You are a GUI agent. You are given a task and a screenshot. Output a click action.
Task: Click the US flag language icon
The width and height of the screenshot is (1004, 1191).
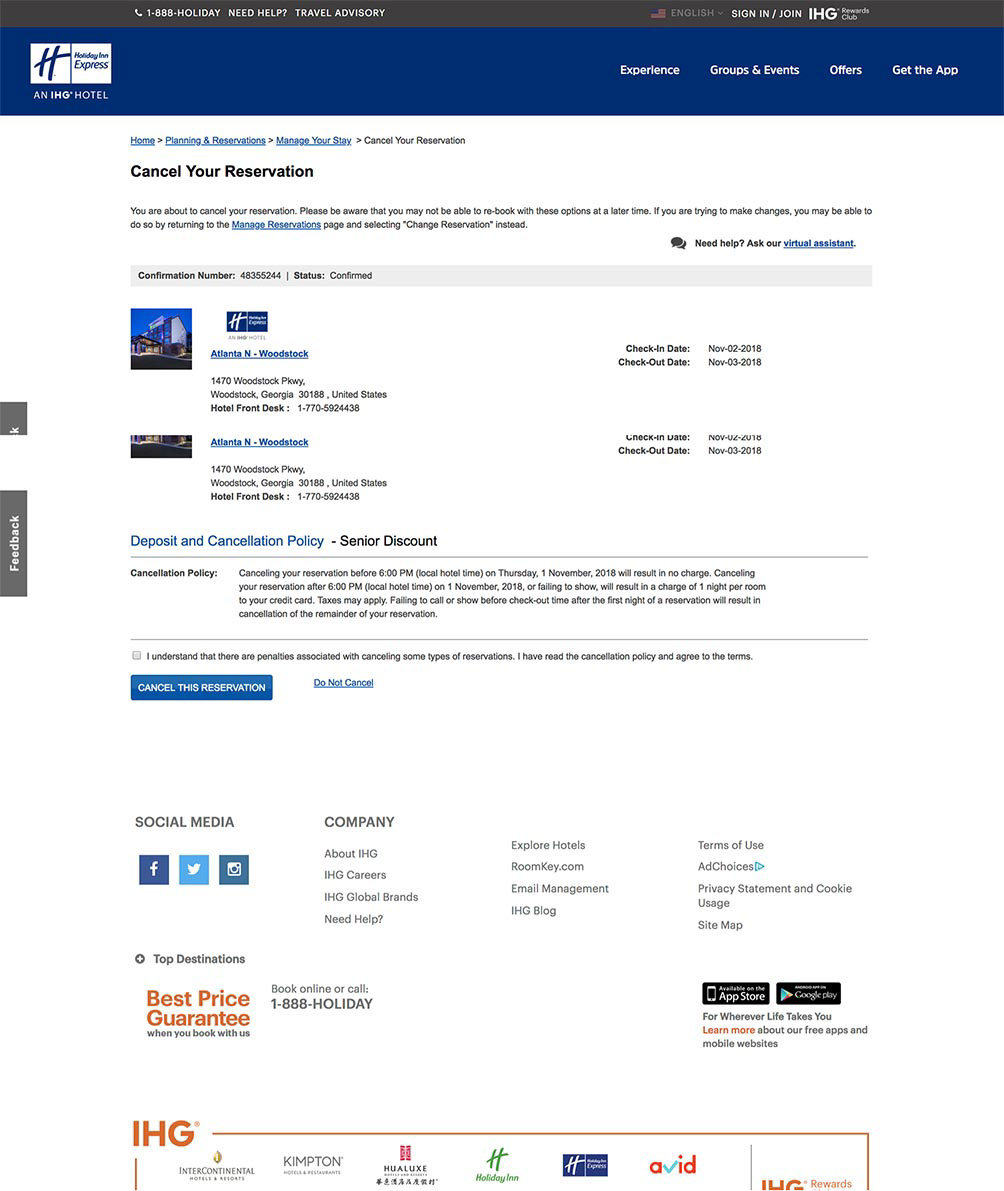[x=658, y=13]
